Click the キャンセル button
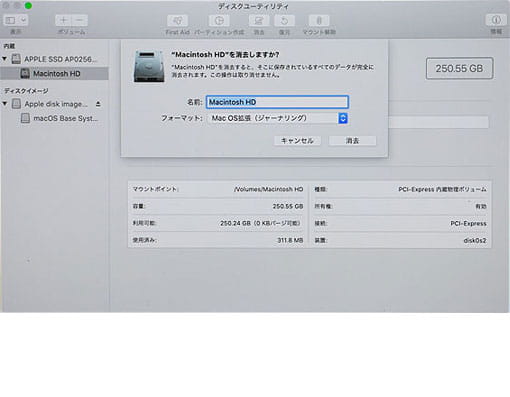 click(x=297, y=141)
